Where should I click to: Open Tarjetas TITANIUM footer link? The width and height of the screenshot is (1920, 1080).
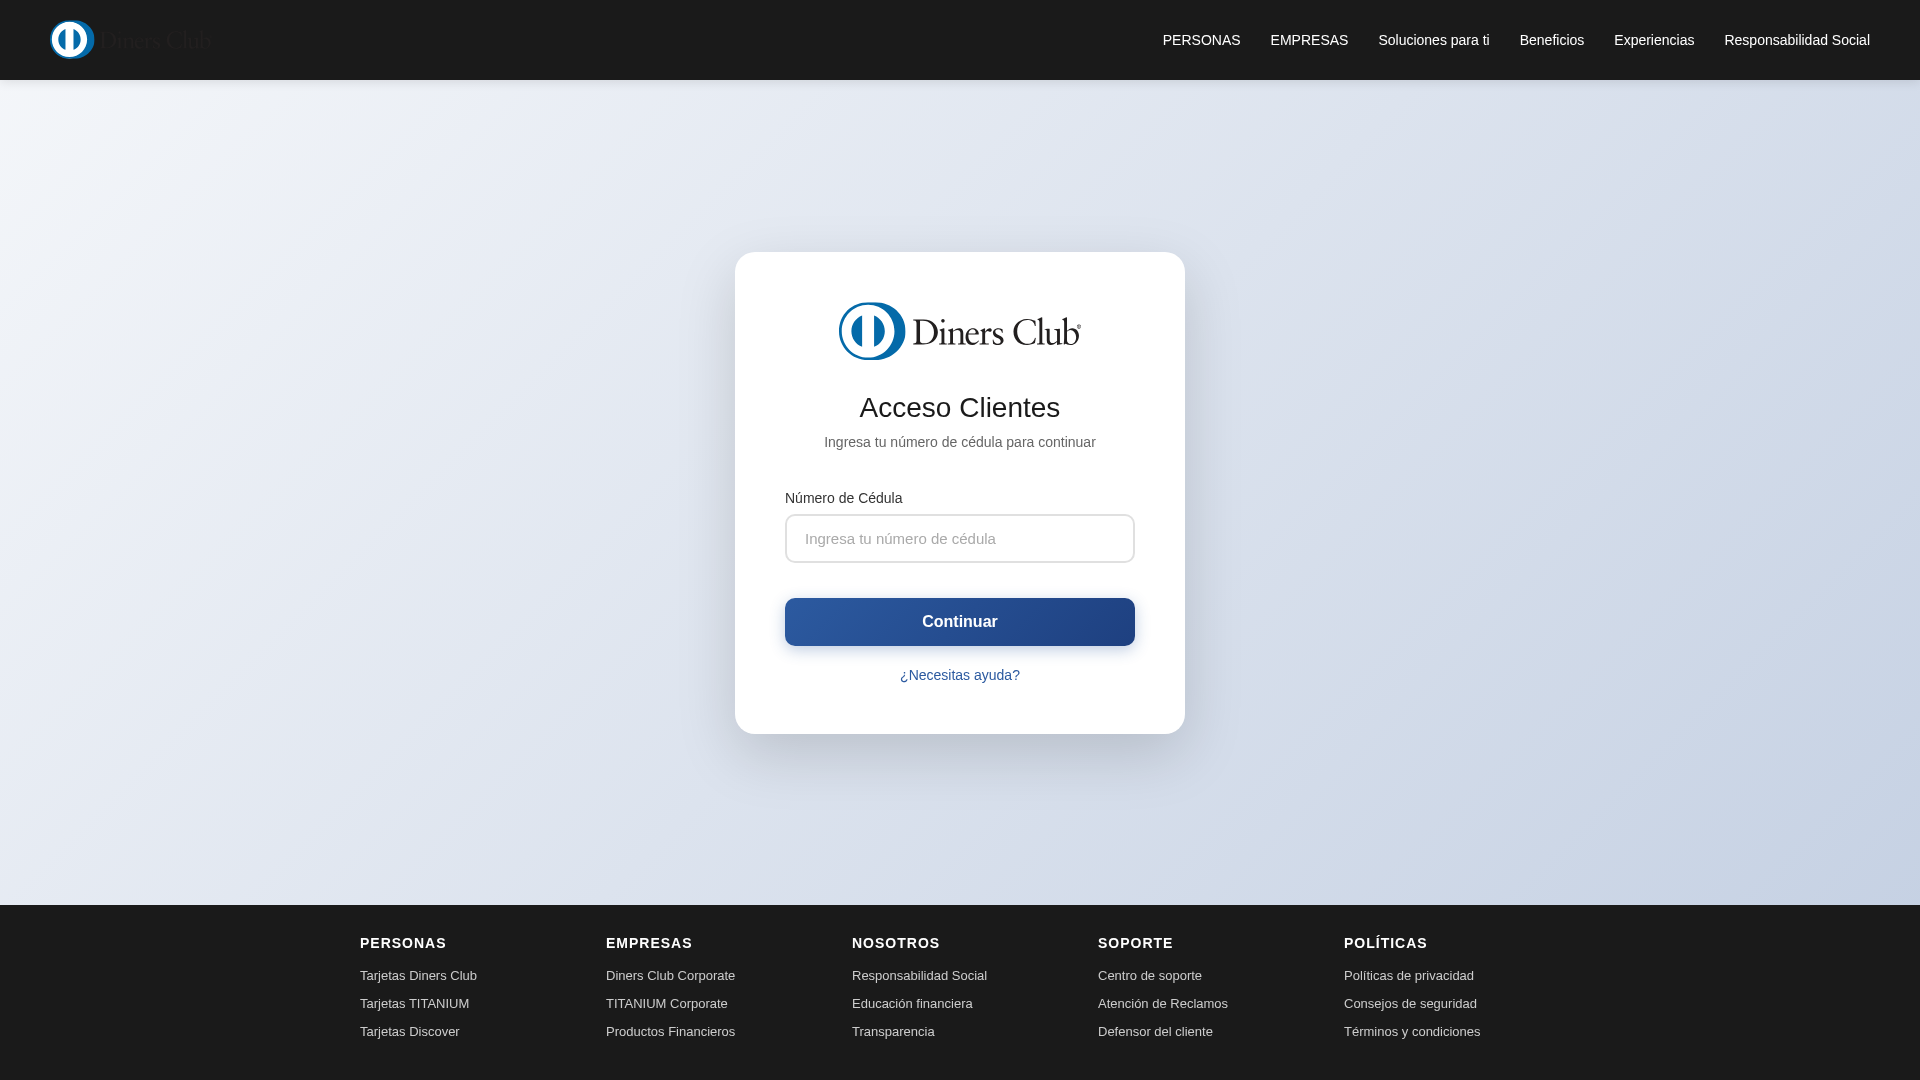[x=414, y=1003]
